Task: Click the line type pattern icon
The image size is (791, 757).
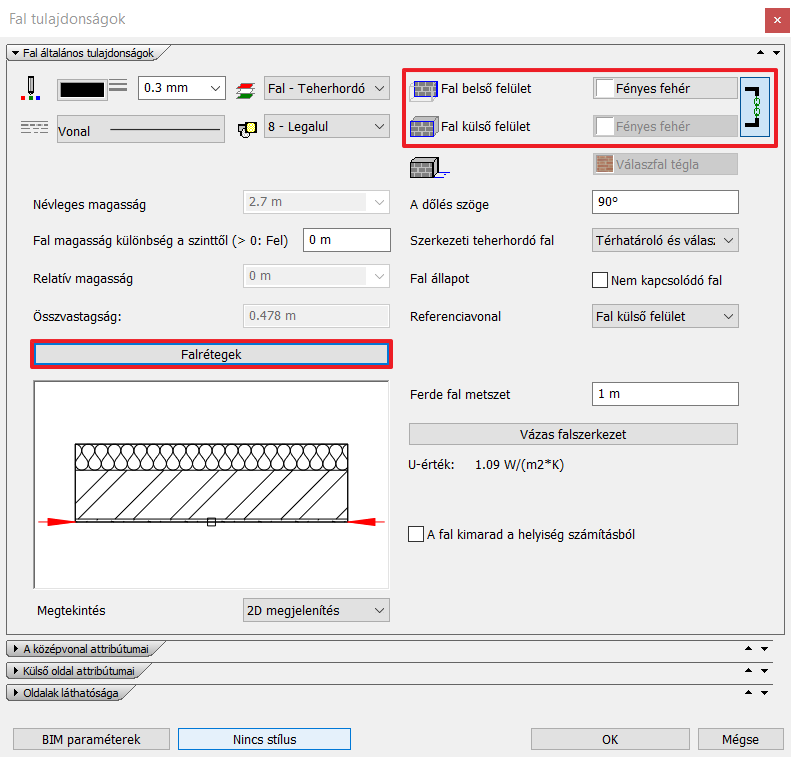Action: (x=34, y=127)
